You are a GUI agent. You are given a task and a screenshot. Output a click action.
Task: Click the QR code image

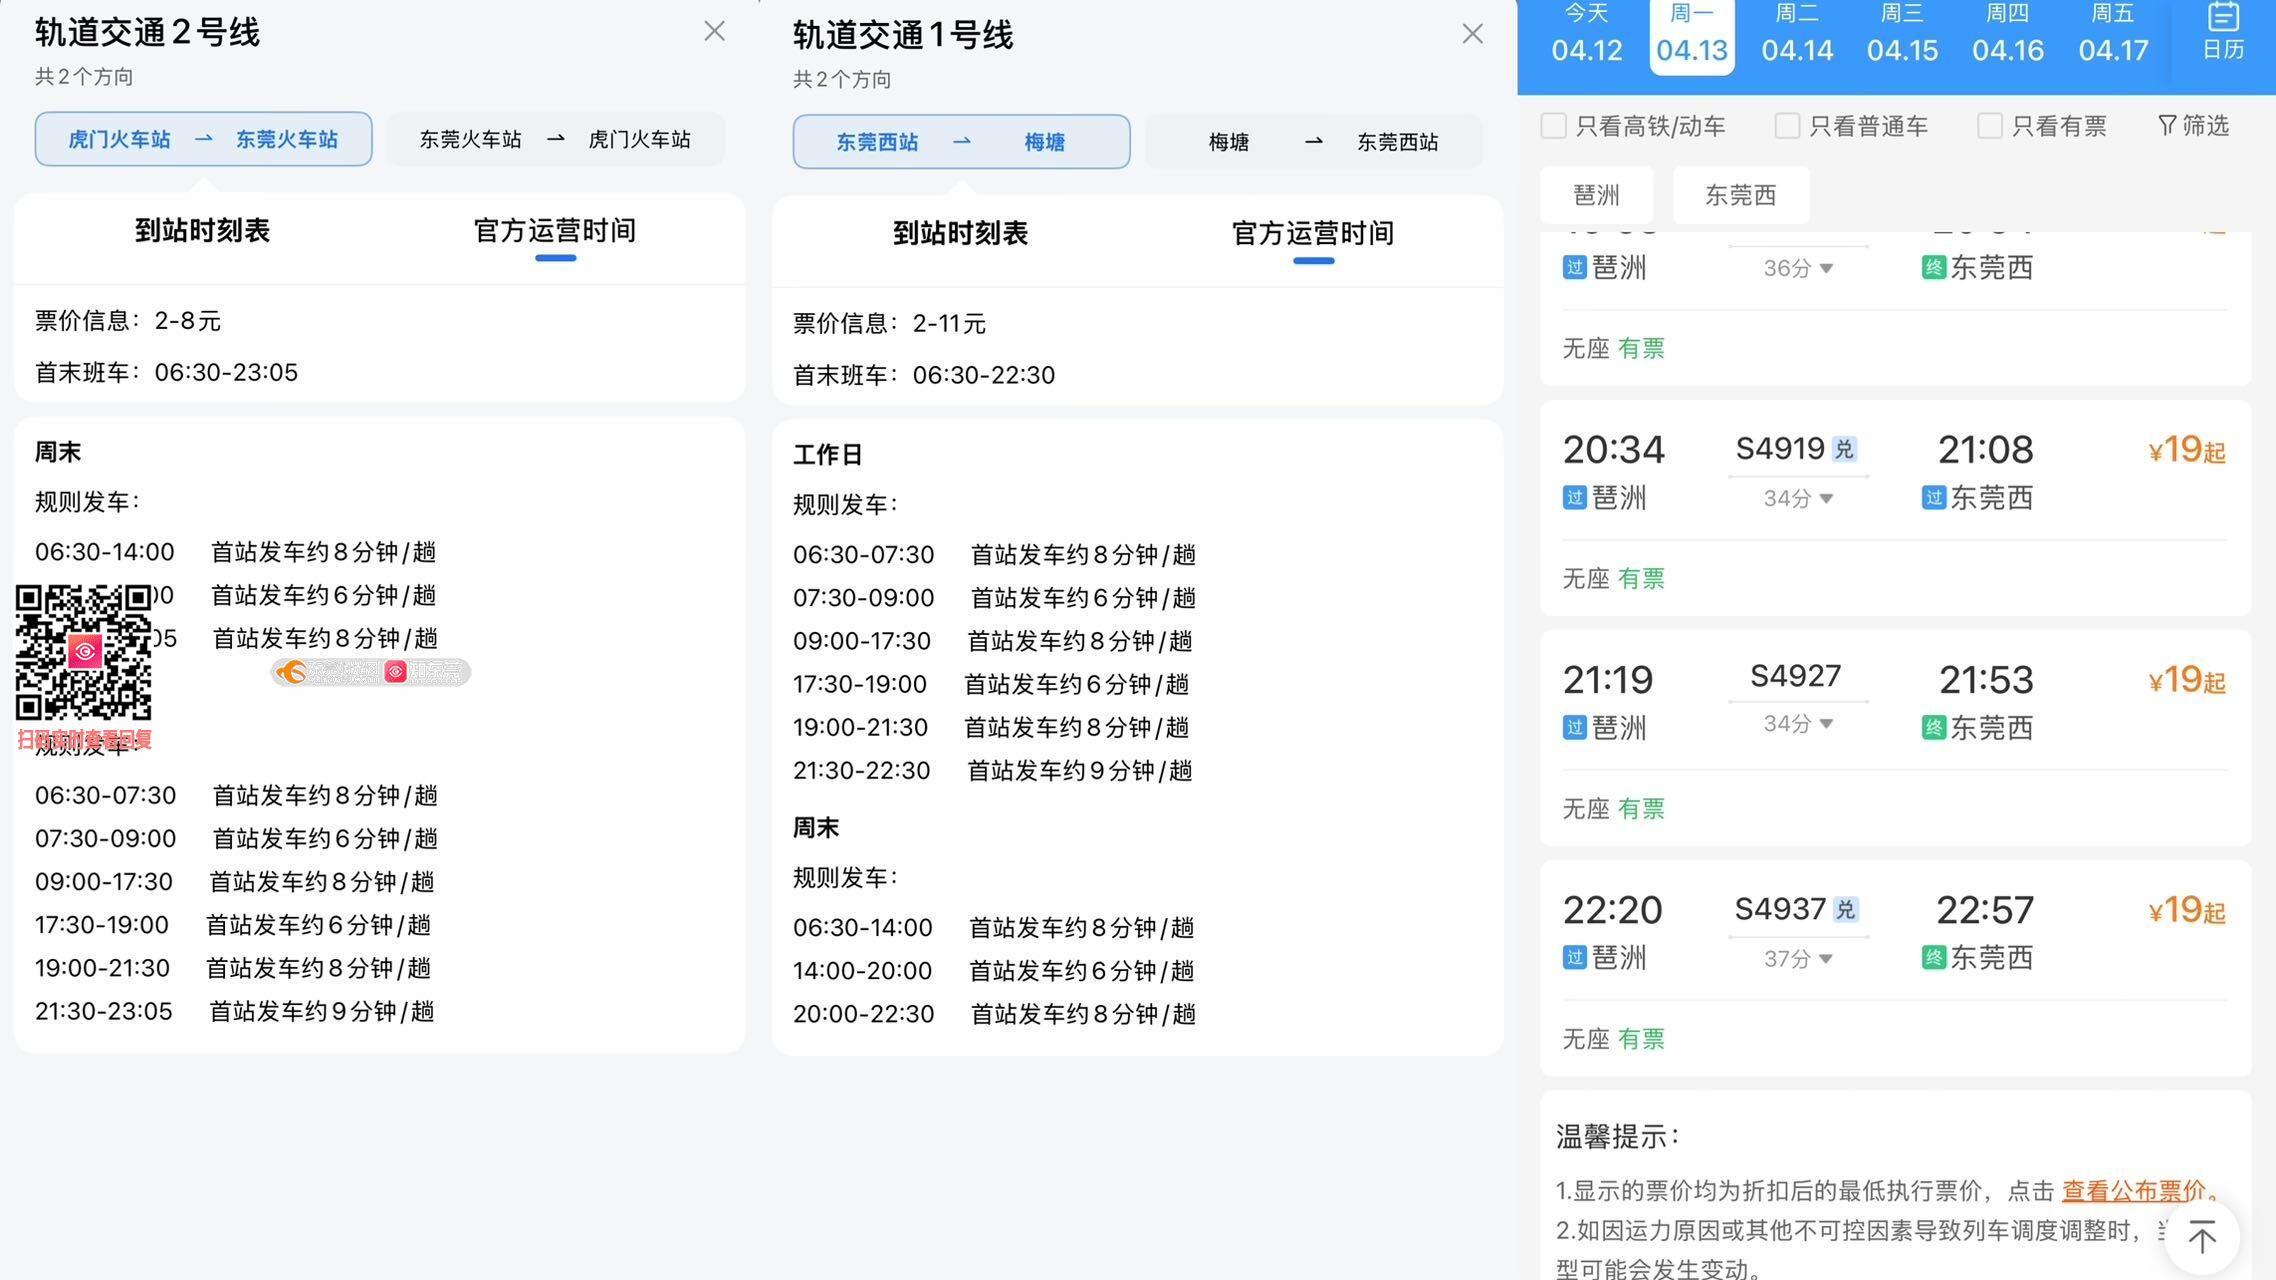[x=84, y=652]
